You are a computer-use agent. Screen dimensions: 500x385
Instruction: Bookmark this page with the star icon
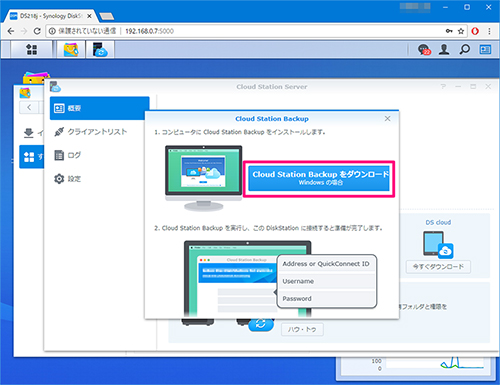[461, 31]
